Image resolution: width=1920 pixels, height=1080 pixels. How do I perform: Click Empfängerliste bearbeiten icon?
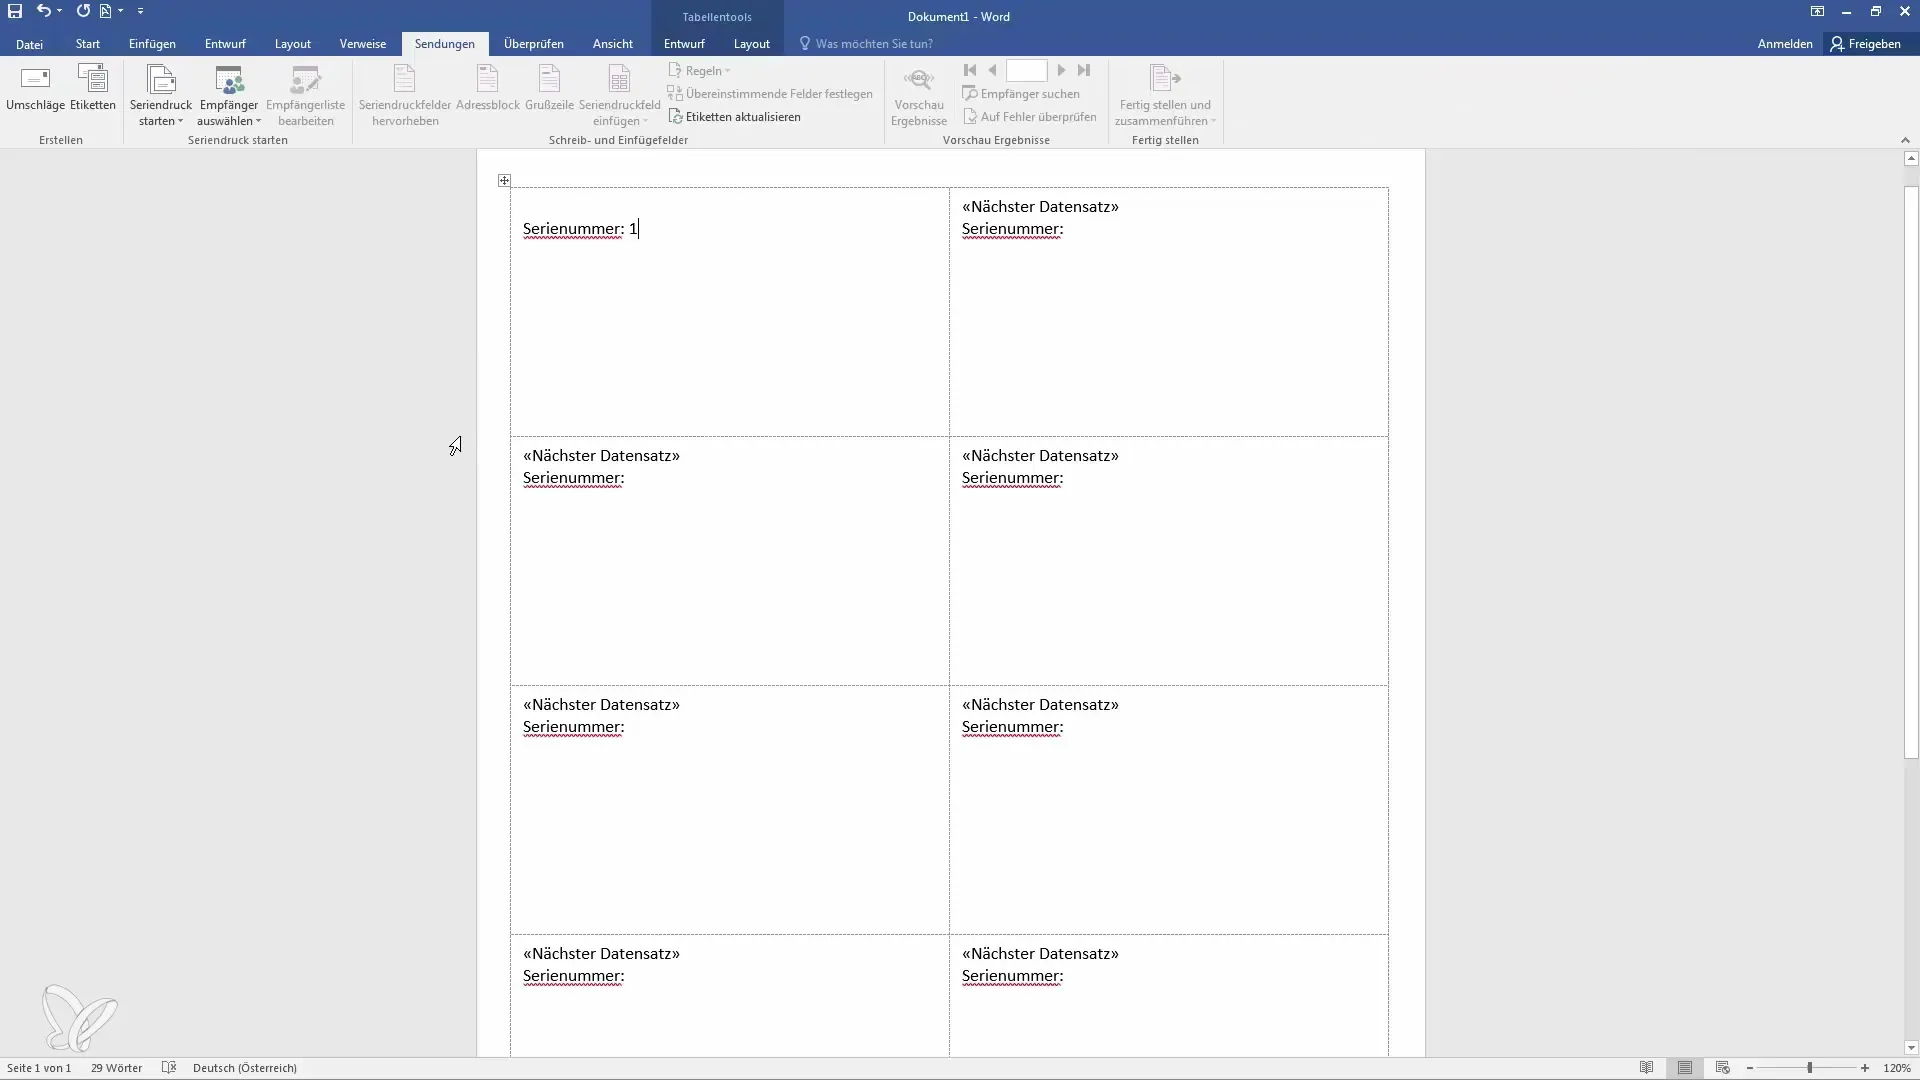pos(305,78)
